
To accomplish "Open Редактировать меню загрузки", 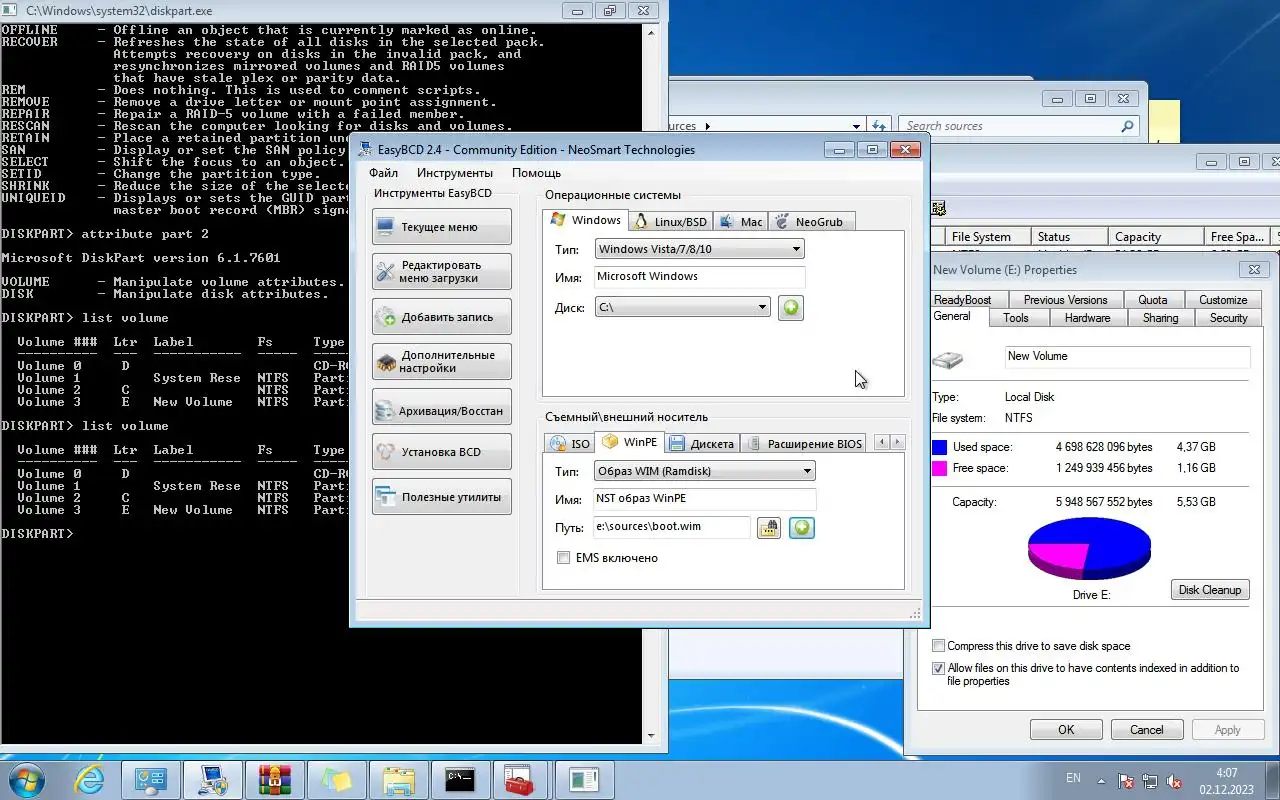I will coord(441,272).
